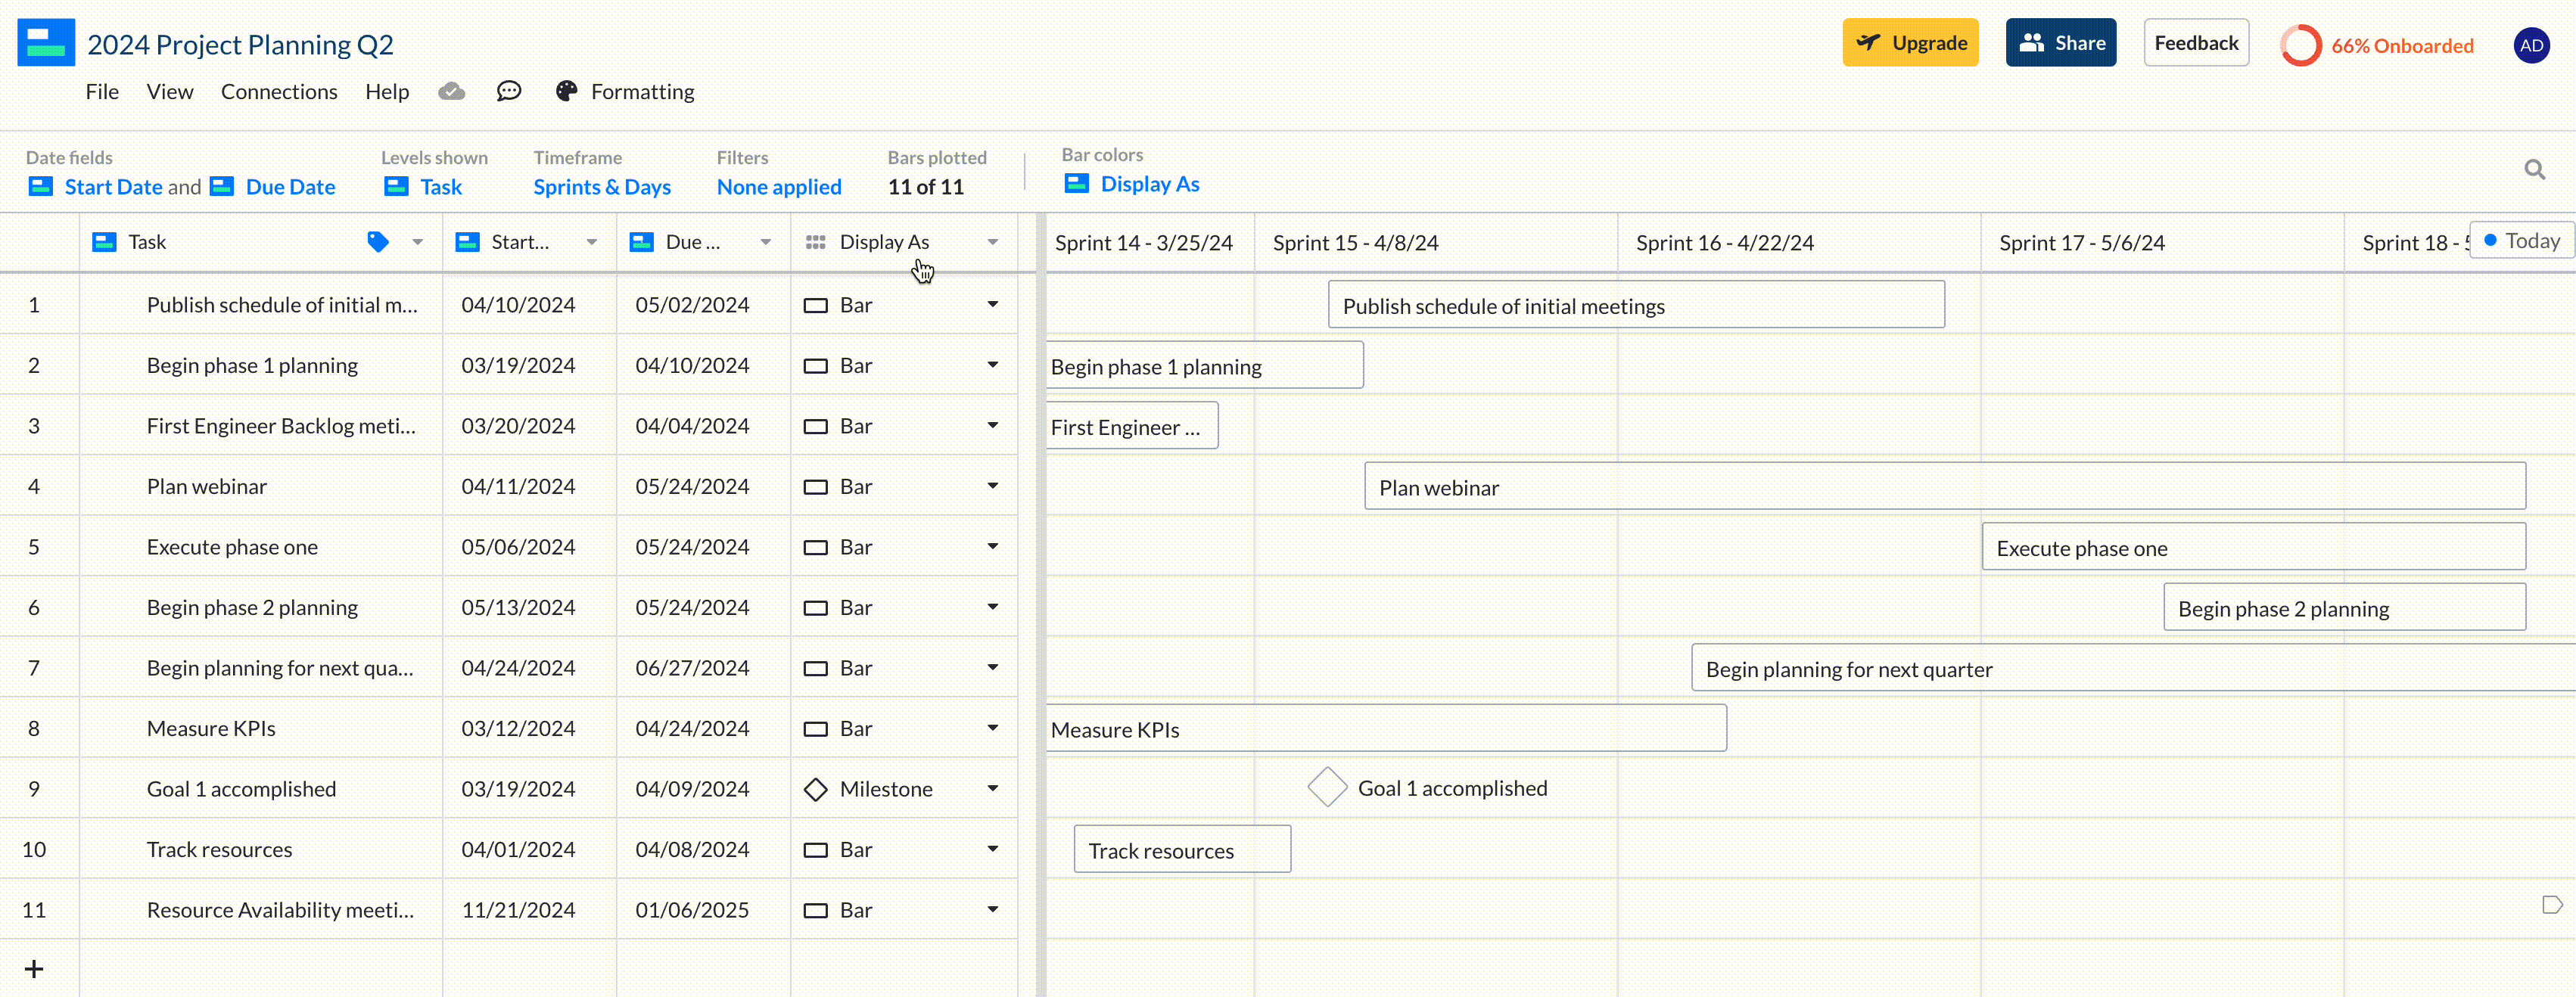Open the comments chat icon

click(x=509, y=90)
